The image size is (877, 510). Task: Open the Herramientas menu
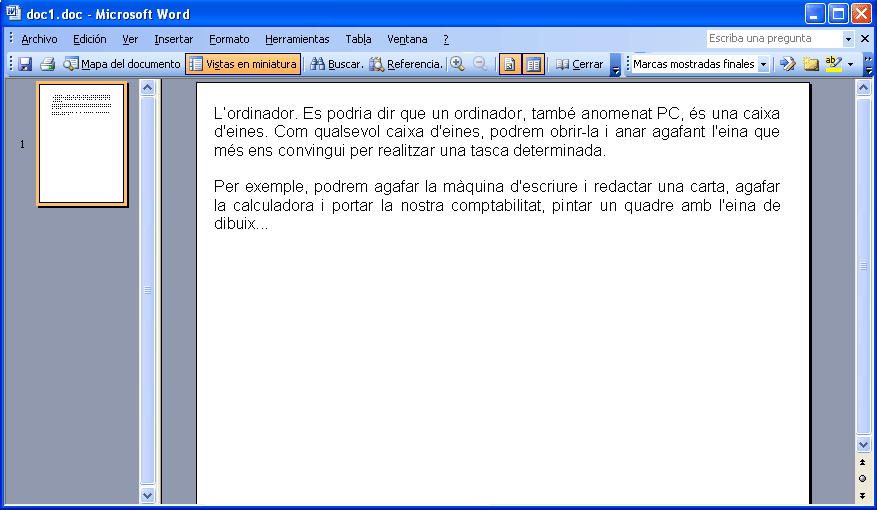[x=297, y=39]
